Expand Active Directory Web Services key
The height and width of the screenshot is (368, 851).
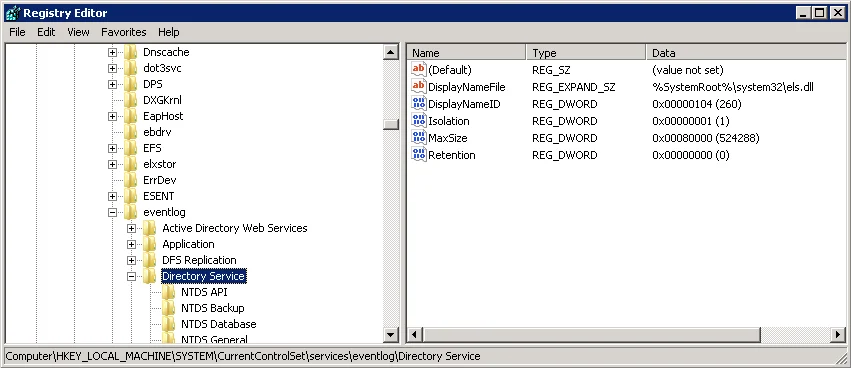(x=131, y=229)
